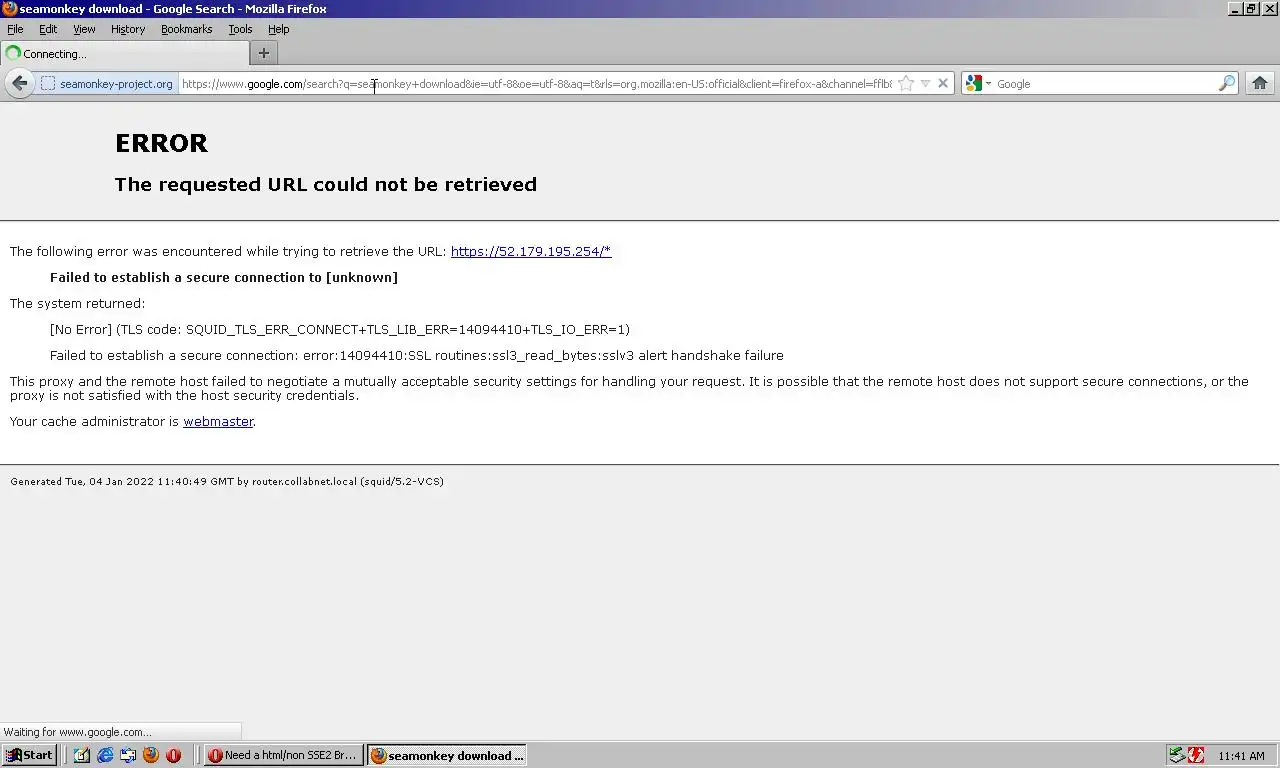
Task: Open the Windows Start button
Action: click(x=29, y=755)
